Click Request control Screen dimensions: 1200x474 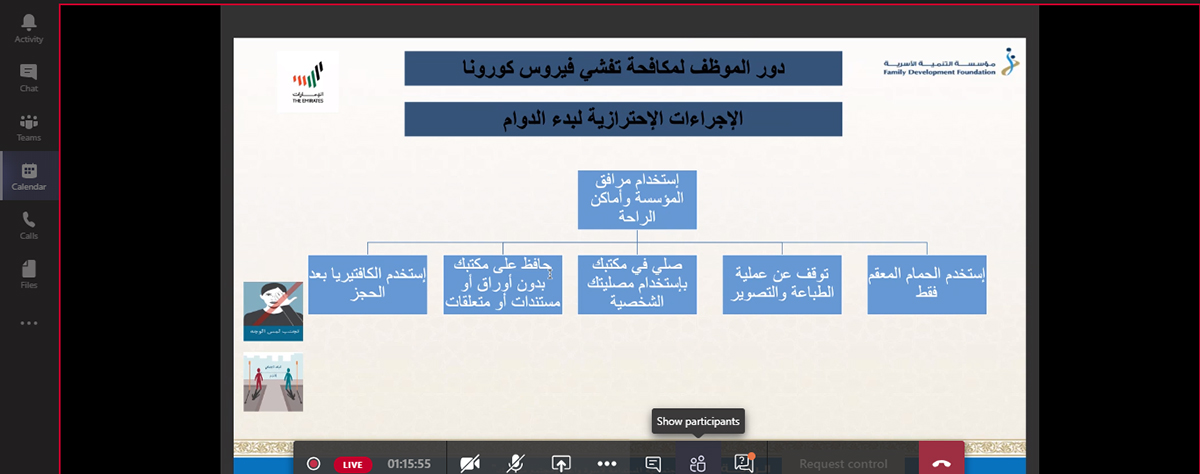click(843, 464)
